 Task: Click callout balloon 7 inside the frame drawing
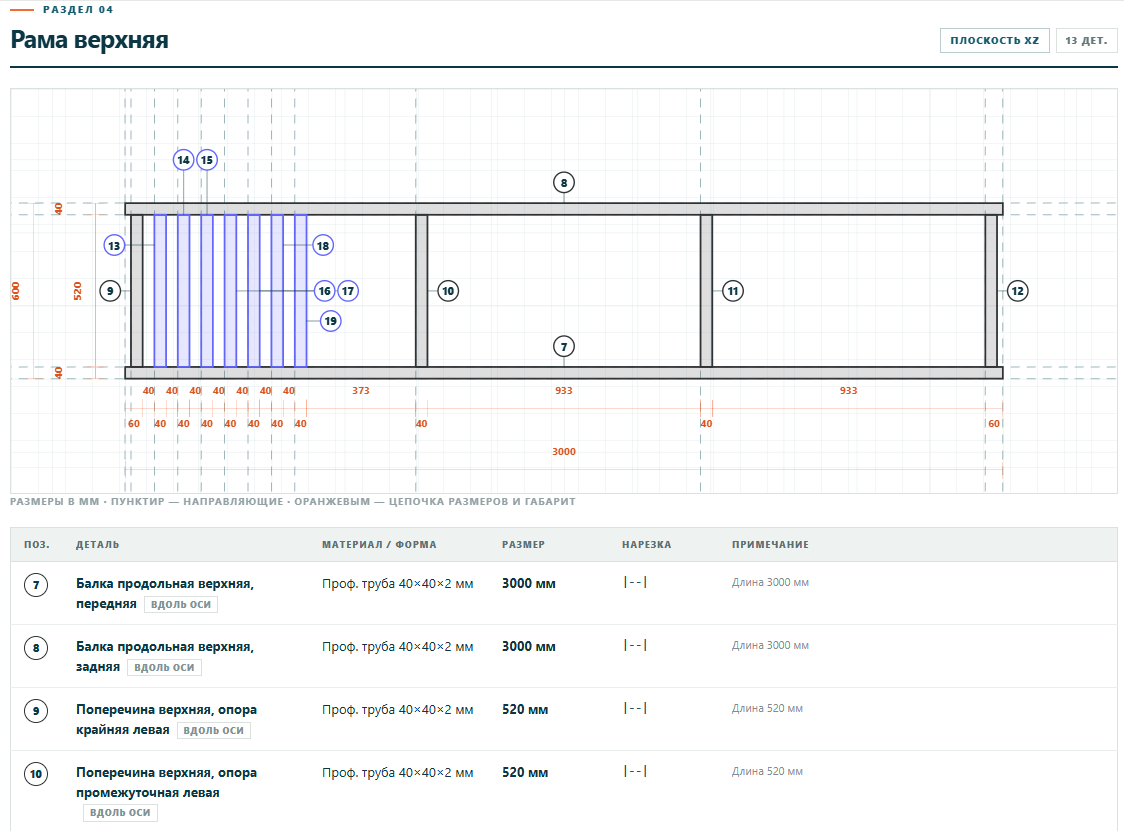click(x=564, y=347)
